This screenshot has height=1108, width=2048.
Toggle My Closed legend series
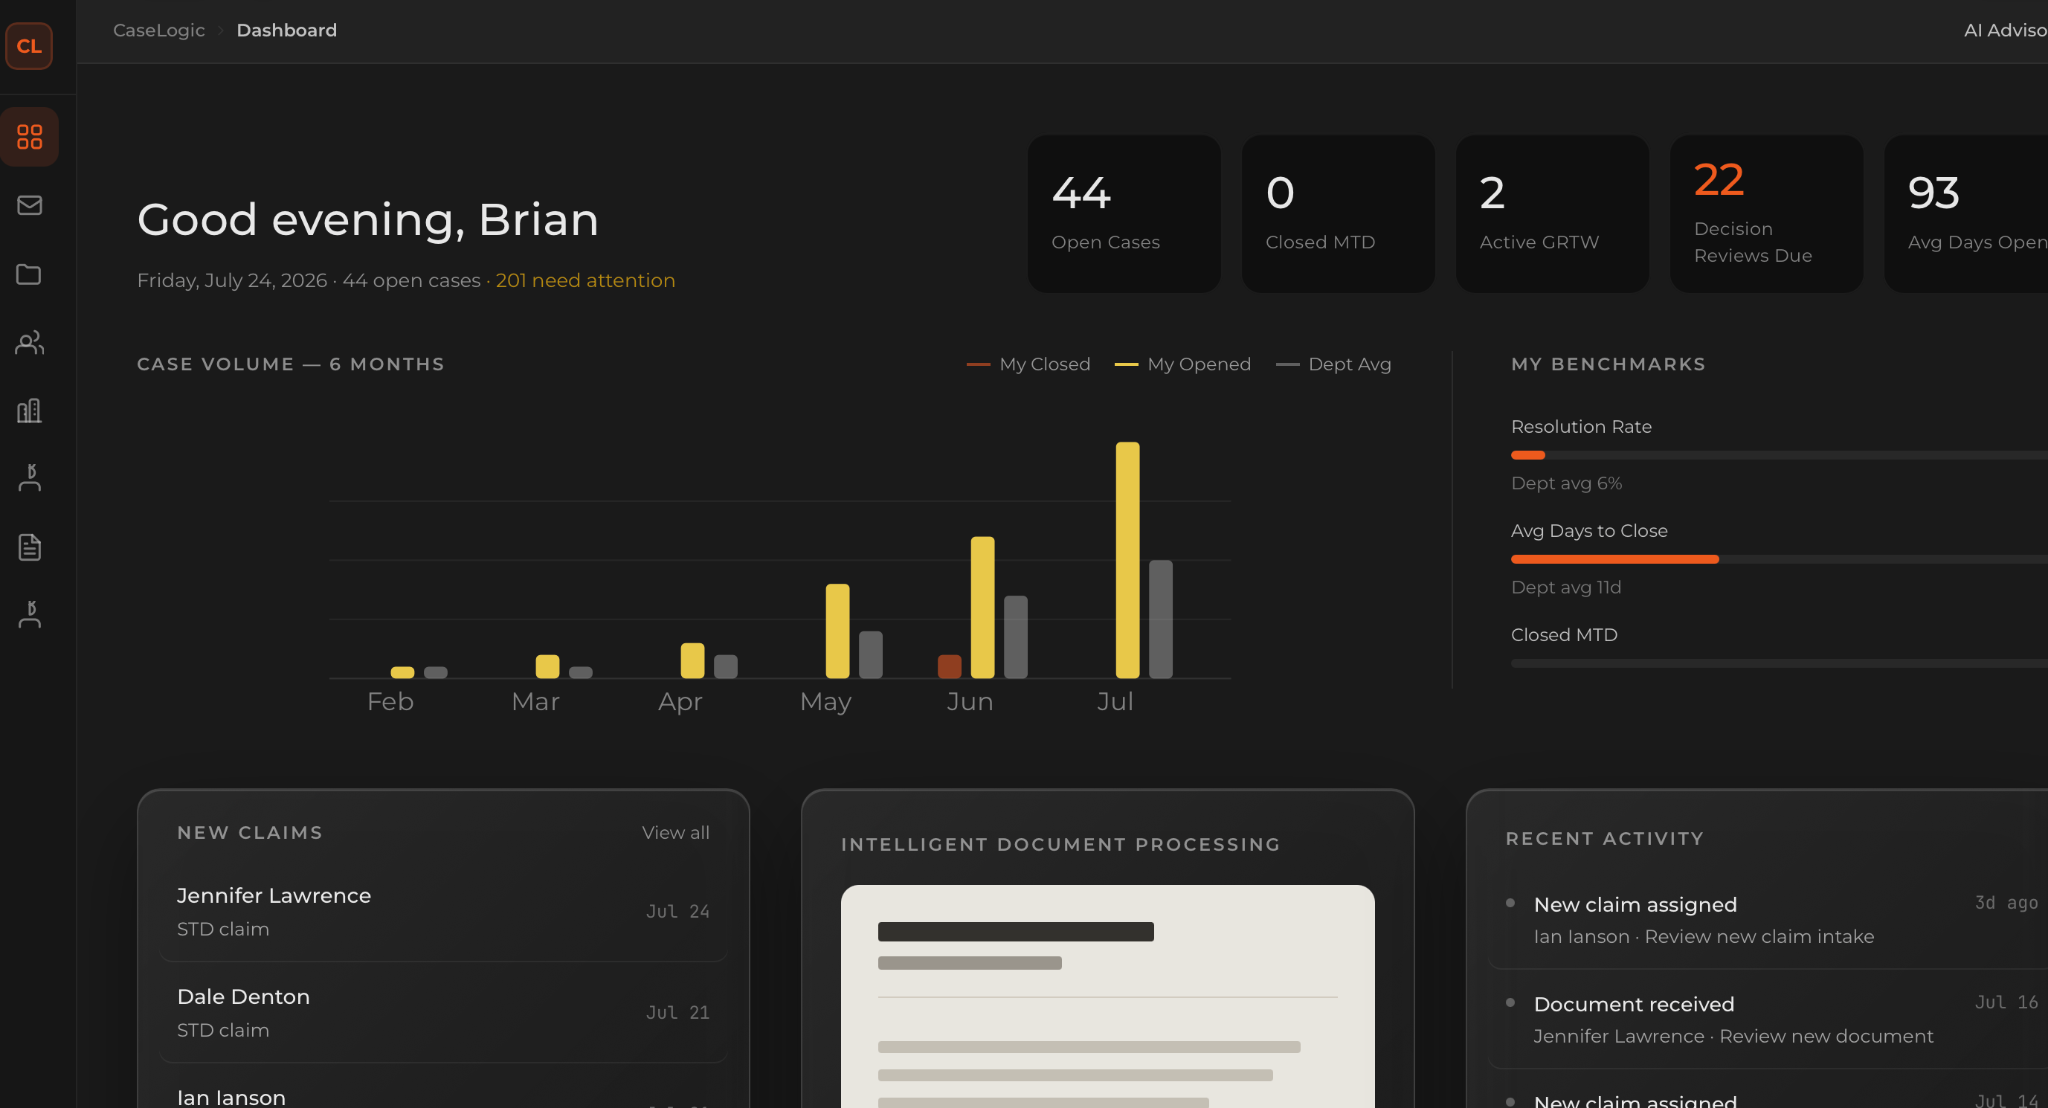click(x=1028, y=364)
